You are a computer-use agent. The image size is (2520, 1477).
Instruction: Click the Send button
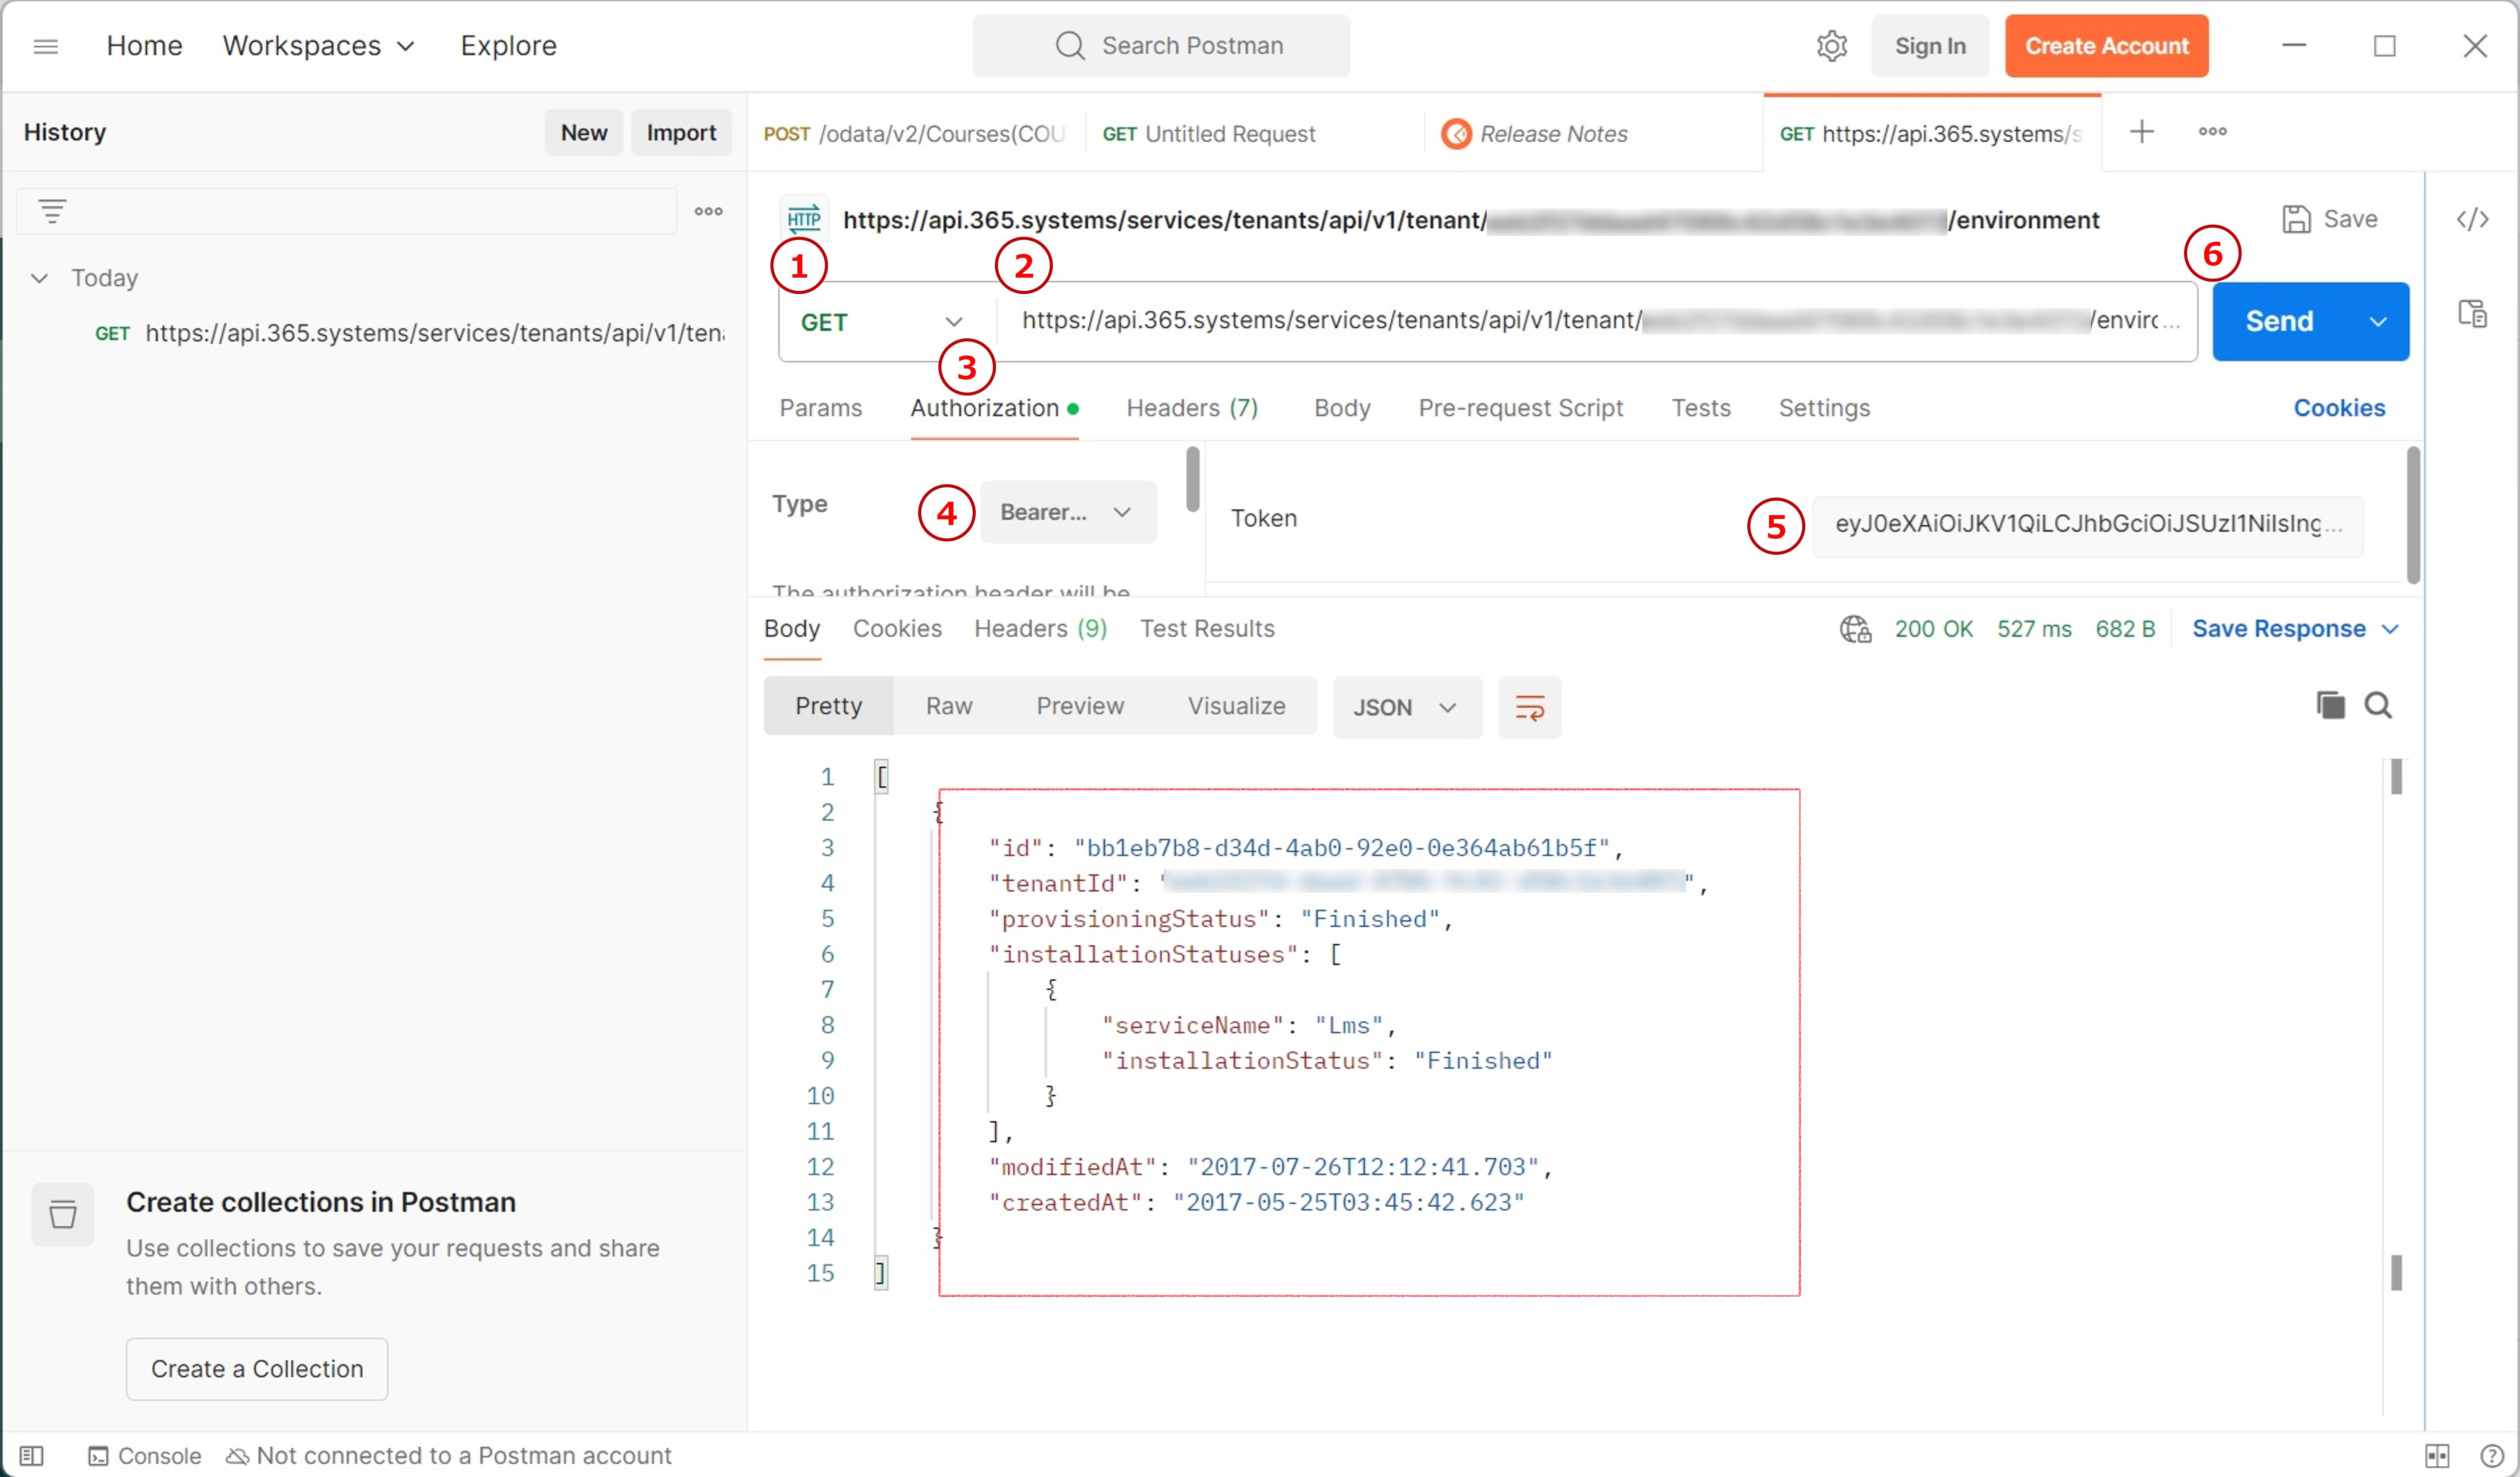pos(2279,321)
